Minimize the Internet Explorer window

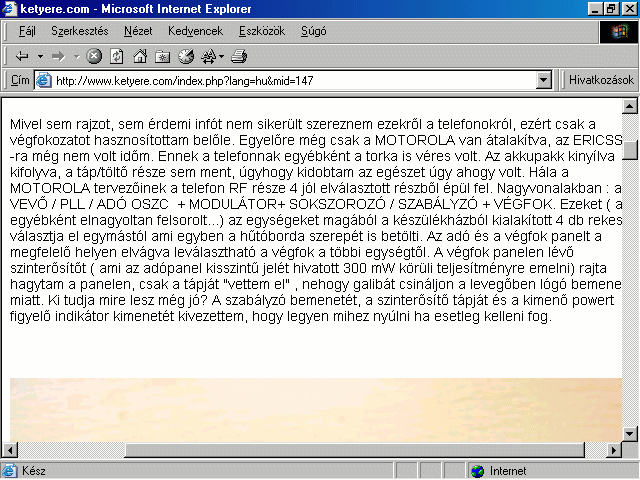[x=595, y=9]
